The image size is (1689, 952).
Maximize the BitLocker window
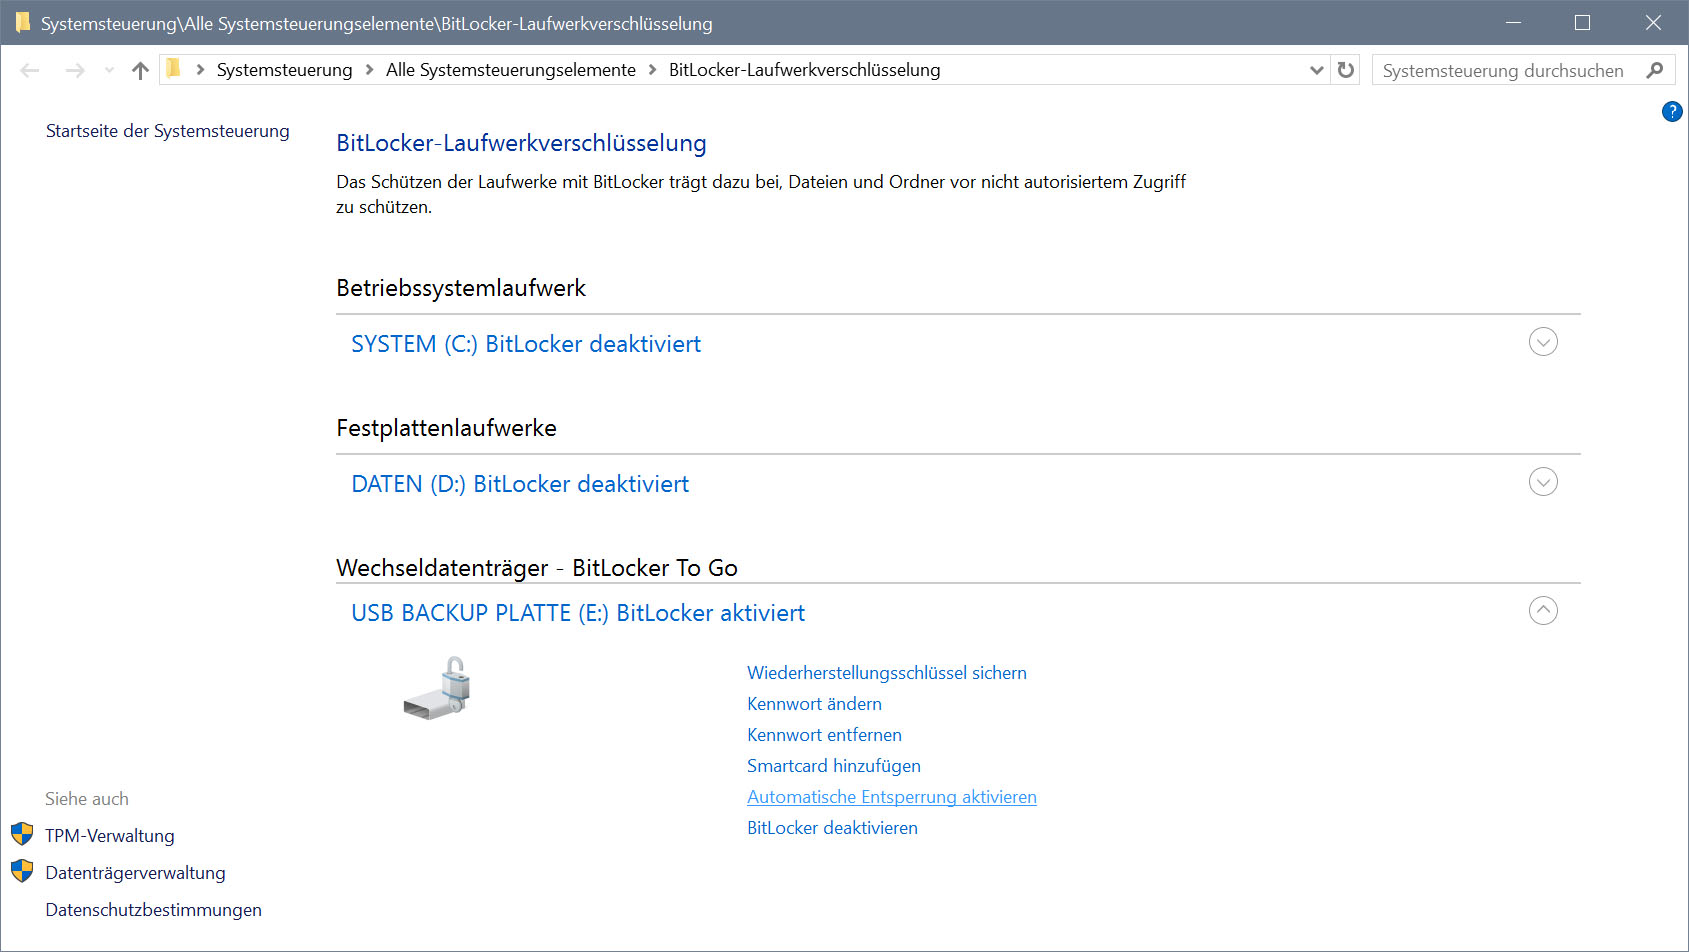[x=1582, y=22]
